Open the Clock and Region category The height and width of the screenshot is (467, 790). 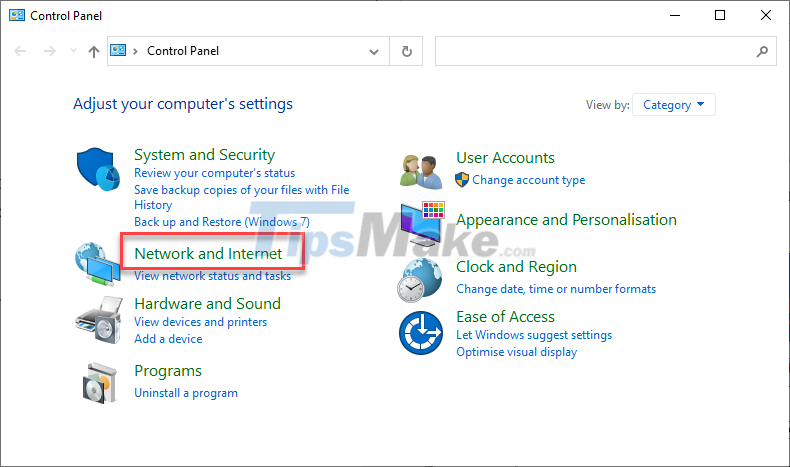516,267
